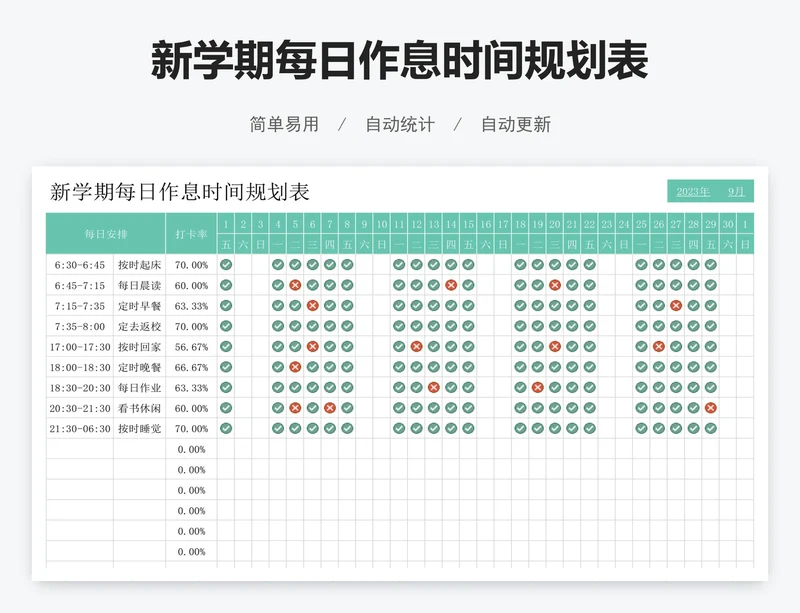The height and width of the screenshot is (613, 800).
Task: Click the 按时睡觉 task name cell
Action: tap(139, 428)
